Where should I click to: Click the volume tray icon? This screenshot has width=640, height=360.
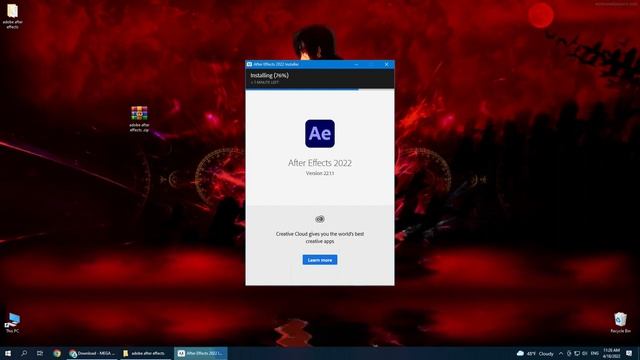pyautogui.click(x=584, y=353)
